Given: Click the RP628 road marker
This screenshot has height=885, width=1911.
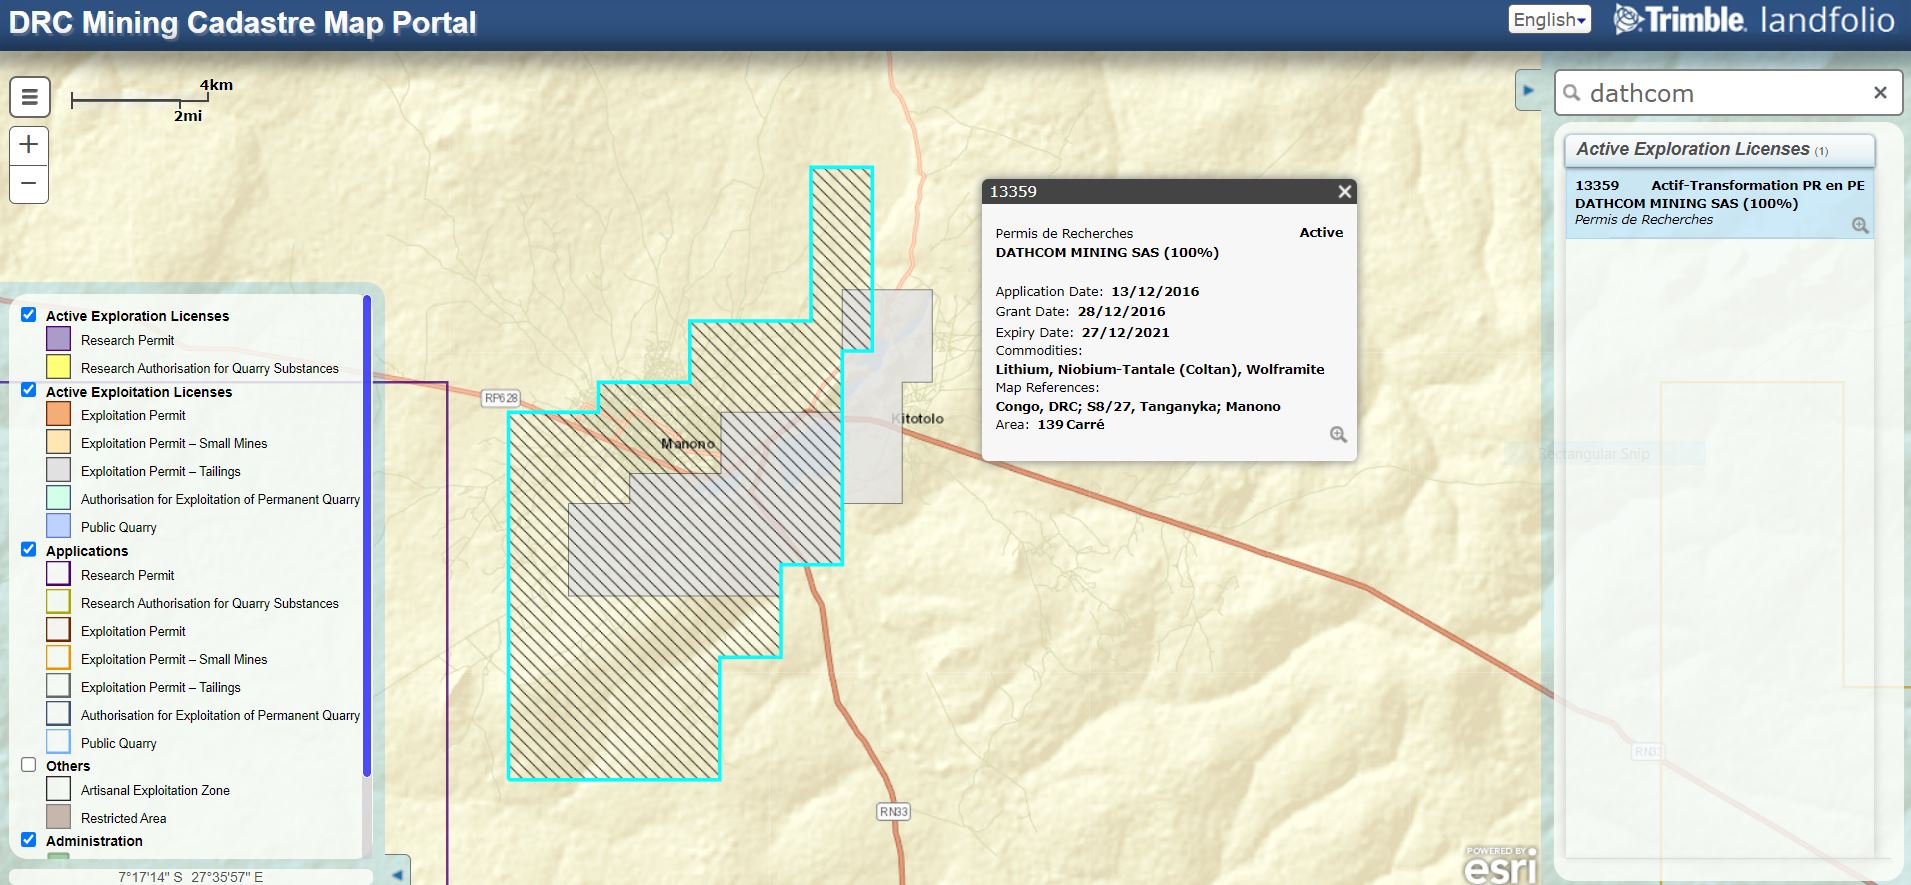Looking at the screenshot, I should (x=501, y=398).
